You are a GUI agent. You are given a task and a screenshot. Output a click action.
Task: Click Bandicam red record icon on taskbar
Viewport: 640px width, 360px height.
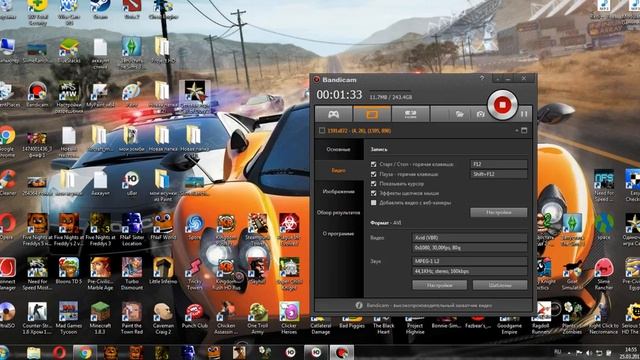[x=342, y=352]
